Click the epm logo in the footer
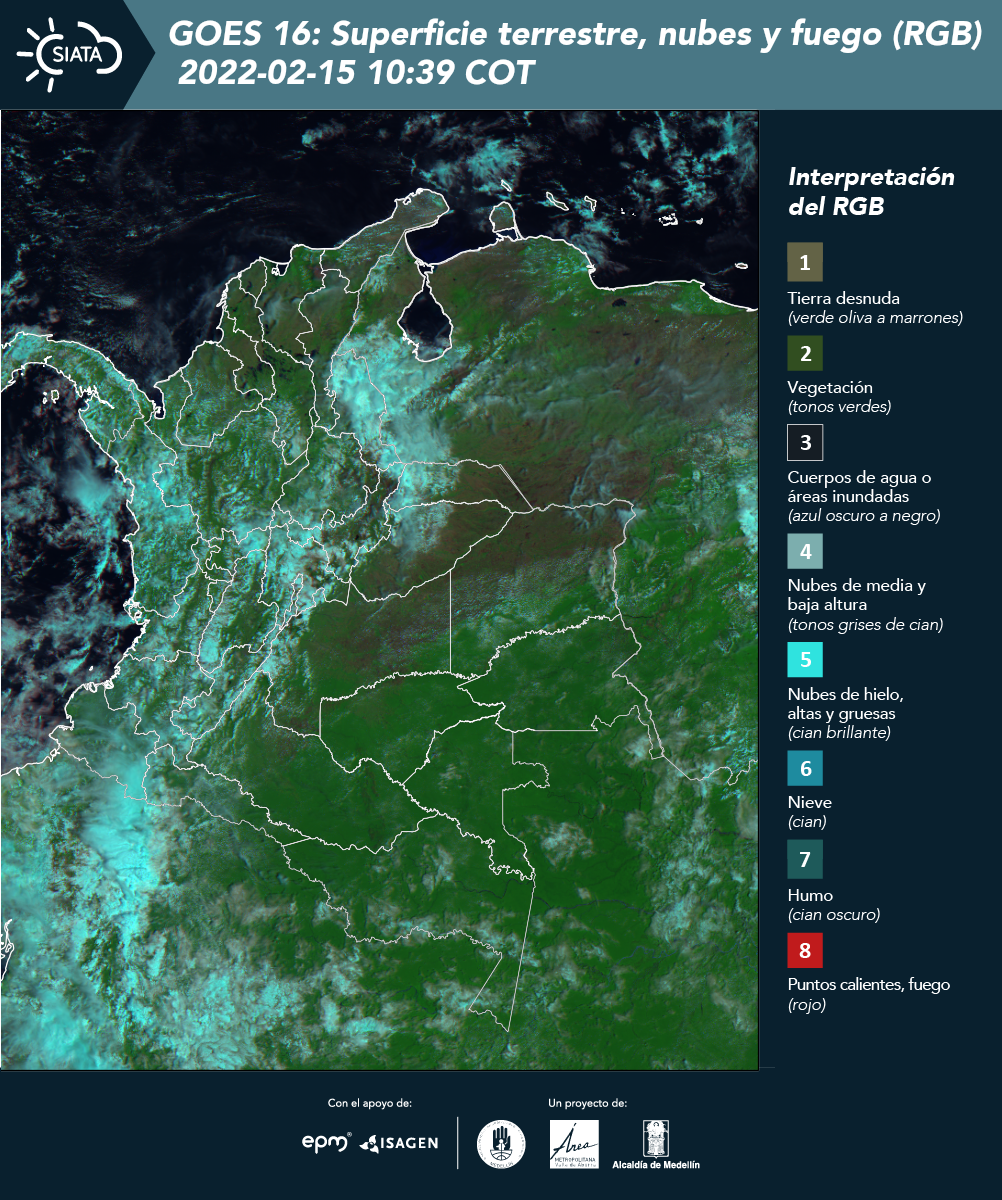Image resolution: width=1002 pixels, height=1200 pixels. pyautogui.click(x=326, y=1142)
